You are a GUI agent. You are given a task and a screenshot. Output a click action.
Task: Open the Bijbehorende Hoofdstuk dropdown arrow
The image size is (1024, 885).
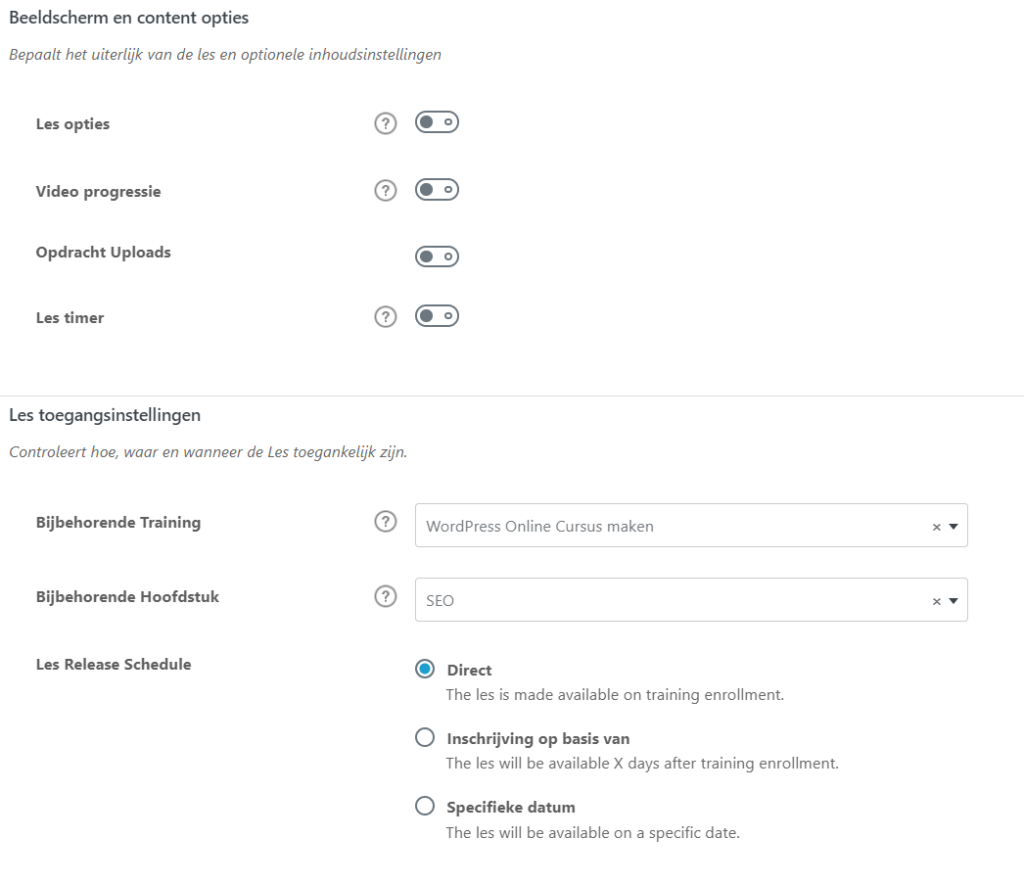pos(953,600)
